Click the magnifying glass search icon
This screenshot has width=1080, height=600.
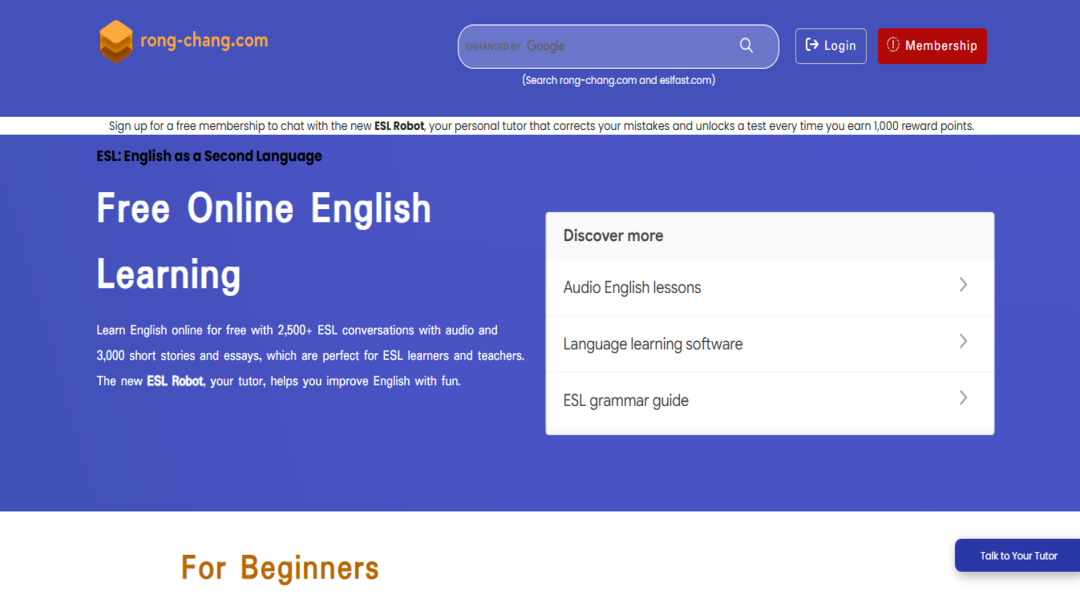coord(746,46)
